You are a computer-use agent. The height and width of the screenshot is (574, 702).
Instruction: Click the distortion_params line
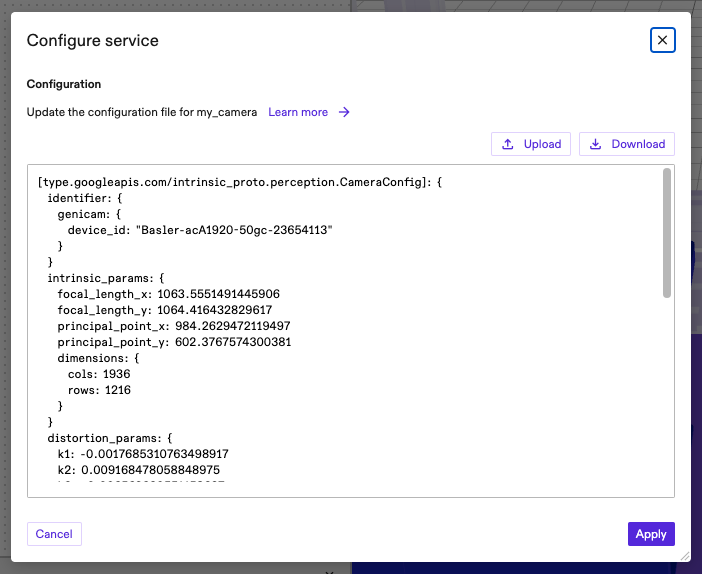[110, 438]
